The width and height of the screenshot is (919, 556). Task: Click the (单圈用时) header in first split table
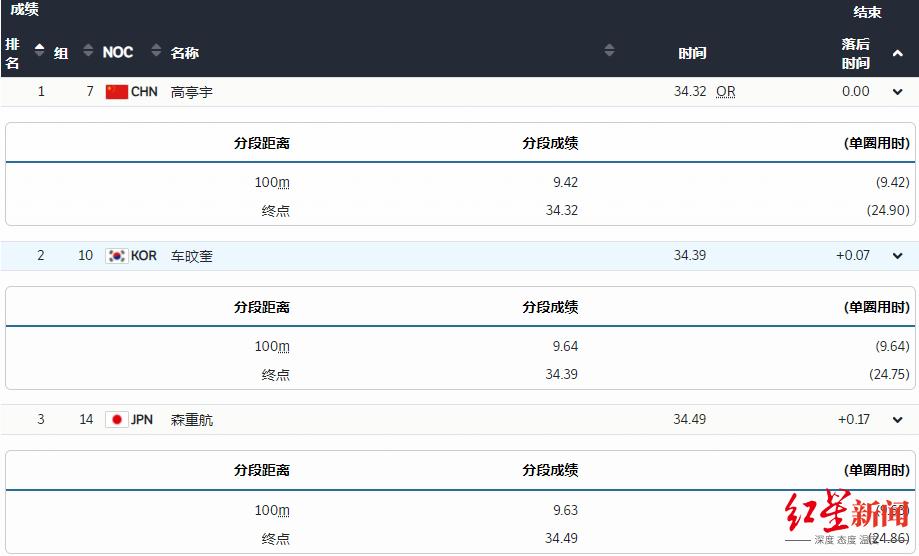[877, 144]
